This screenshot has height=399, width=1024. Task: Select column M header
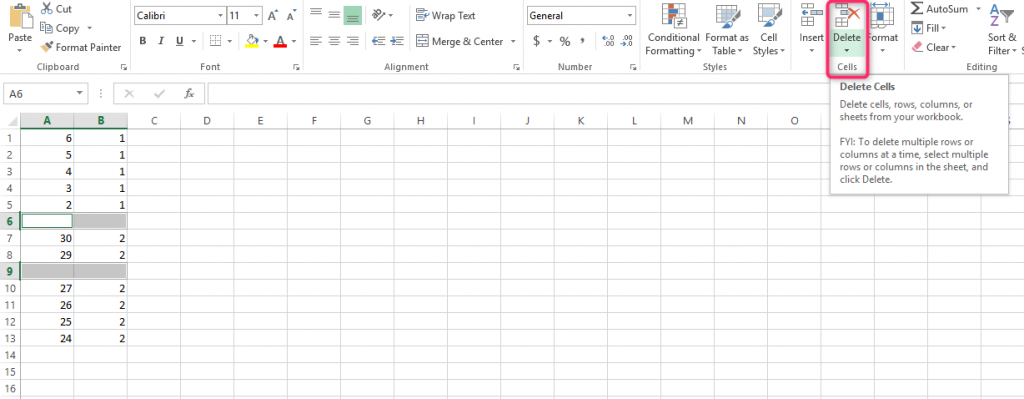687,120
